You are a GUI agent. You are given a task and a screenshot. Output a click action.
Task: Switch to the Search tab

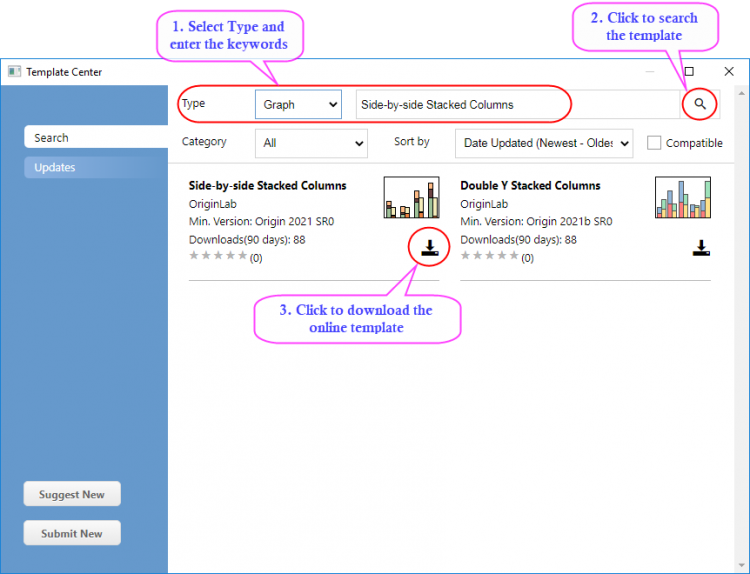click(x=95, y=138)
